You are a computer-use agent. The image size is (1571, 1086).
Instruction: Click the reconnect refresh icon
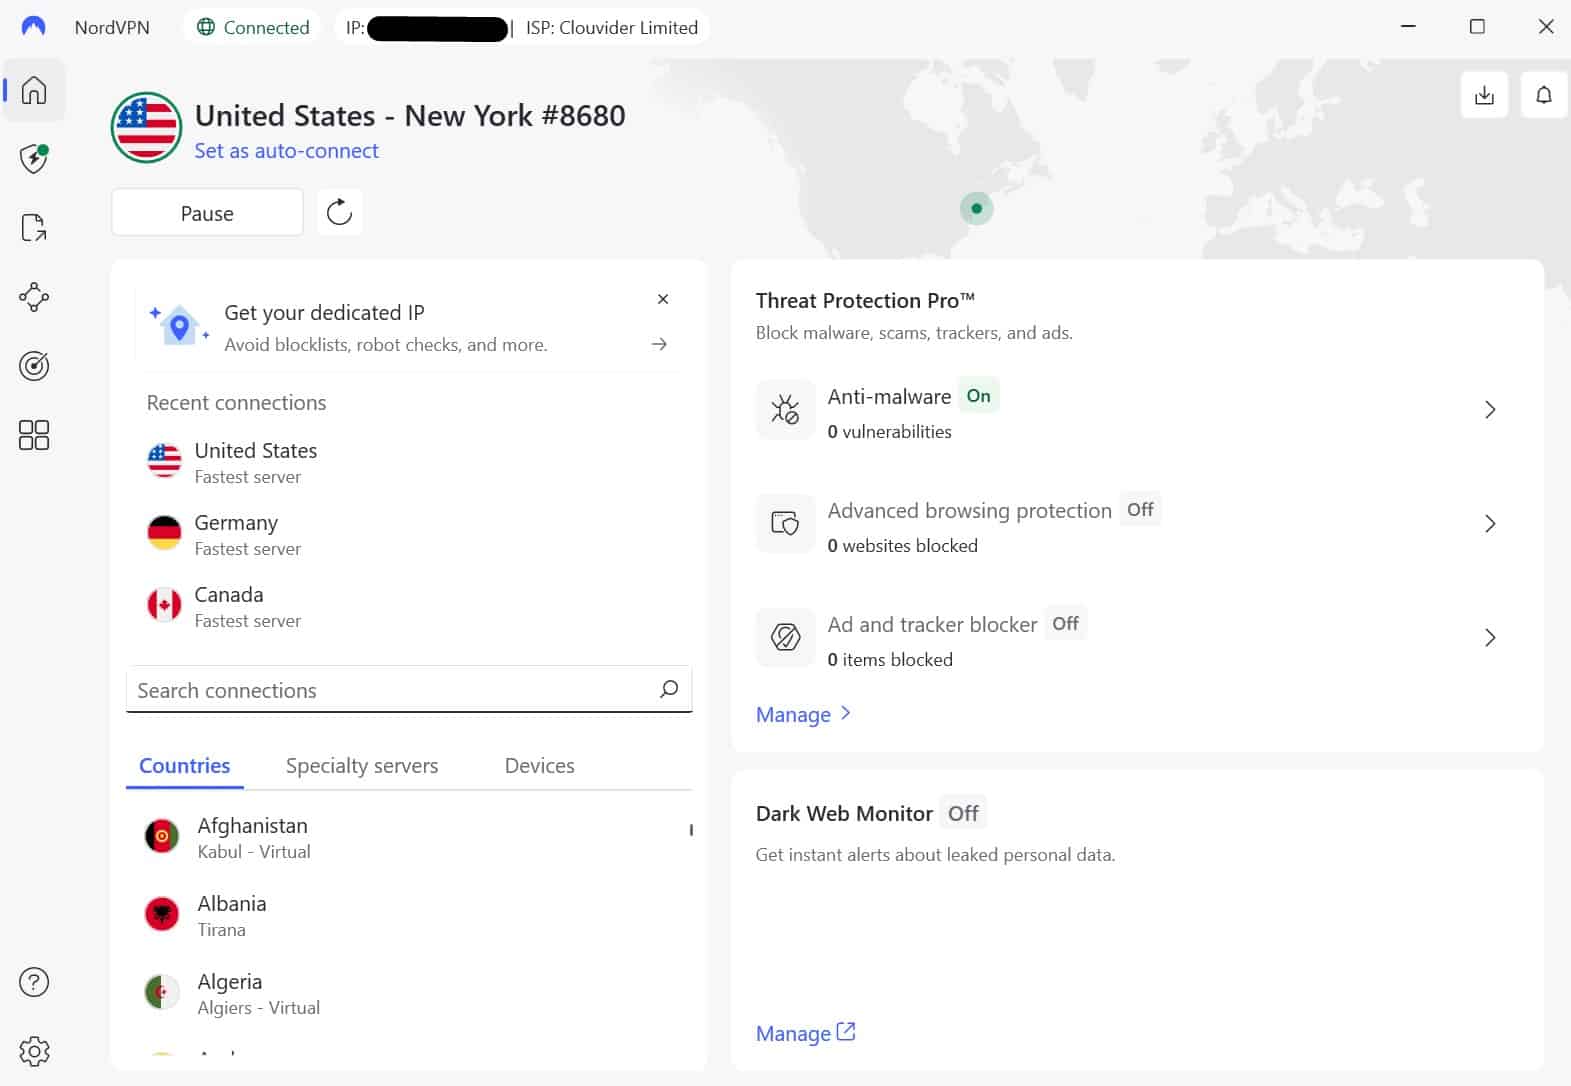(340, 212)
